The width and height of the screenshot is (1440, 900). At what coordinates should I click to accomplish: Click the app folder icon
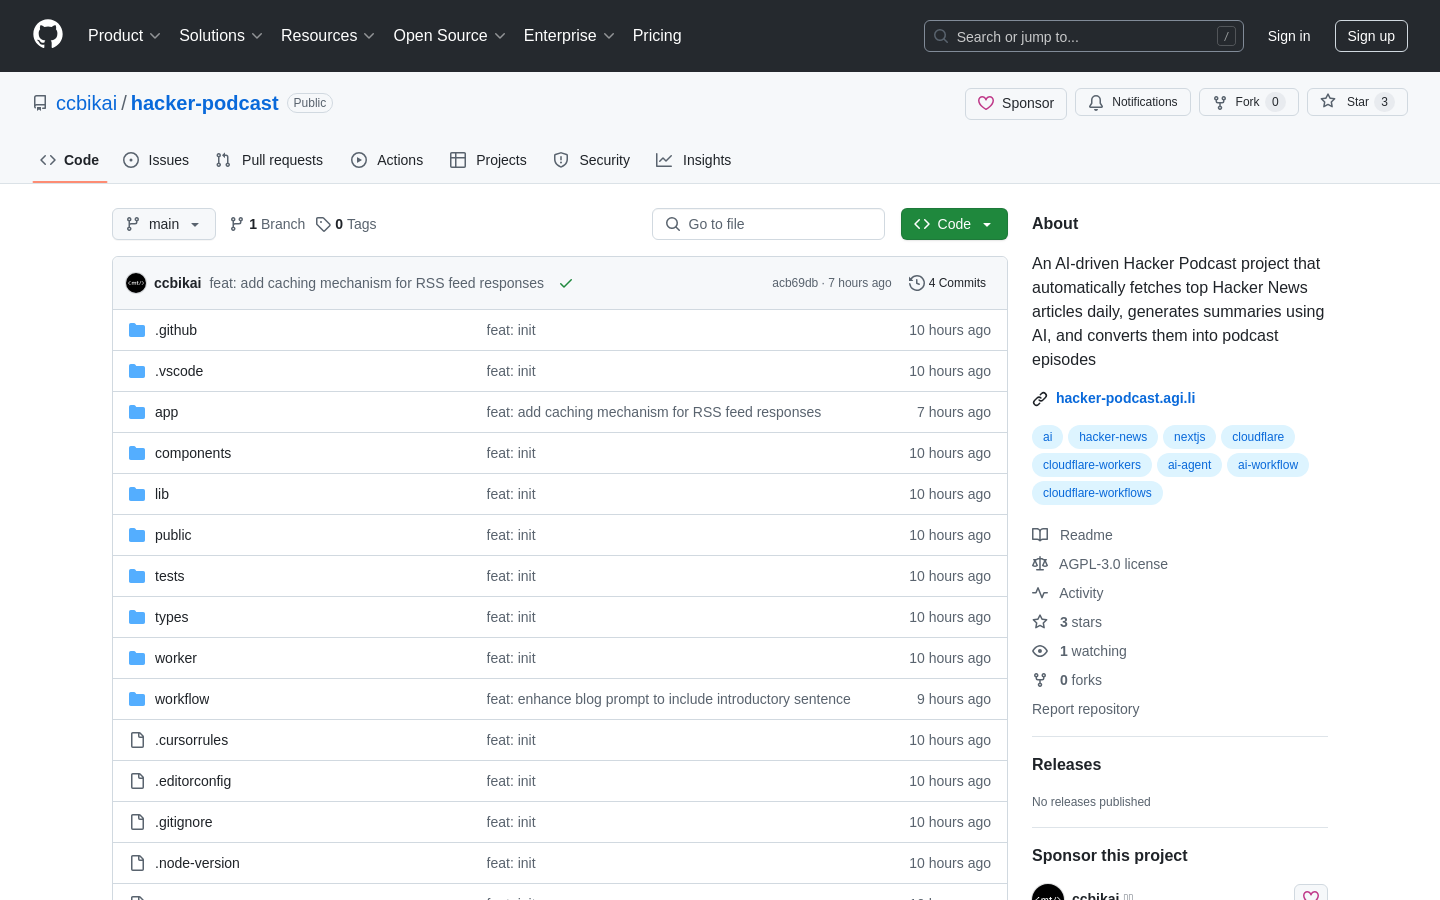pyautogui.click(x=137, y=412)
